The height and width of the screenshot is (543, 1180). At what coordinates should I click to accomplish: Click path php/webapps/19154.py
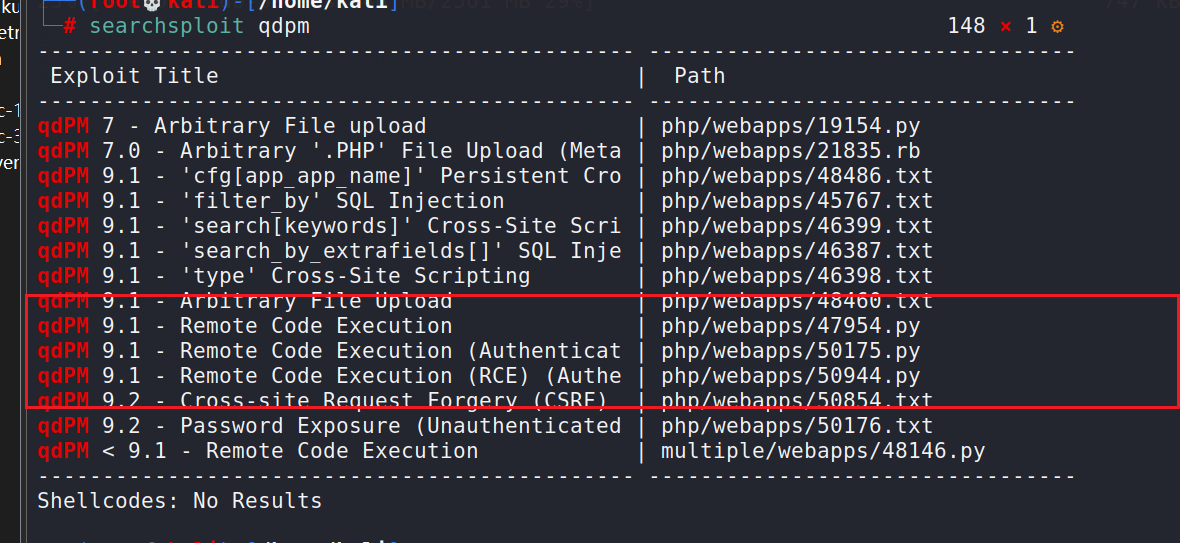click(790, 126)
